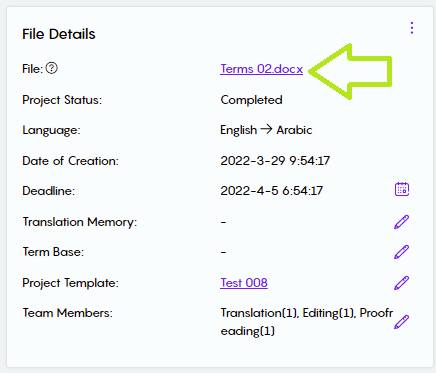The width and height of the screenshot is (436, 373).
Task: Select the Completed project status text
Action: [x=251, y=100]
